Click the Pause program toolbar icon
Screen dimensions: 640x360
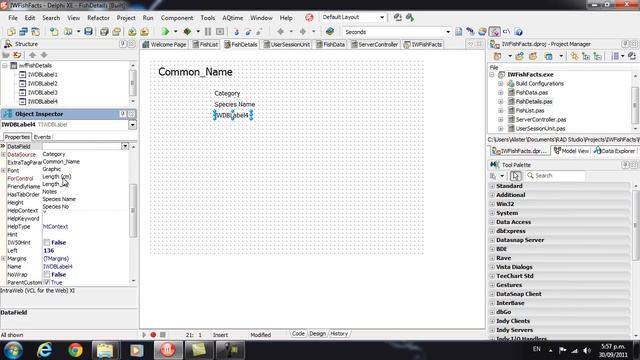pos(208,31)
